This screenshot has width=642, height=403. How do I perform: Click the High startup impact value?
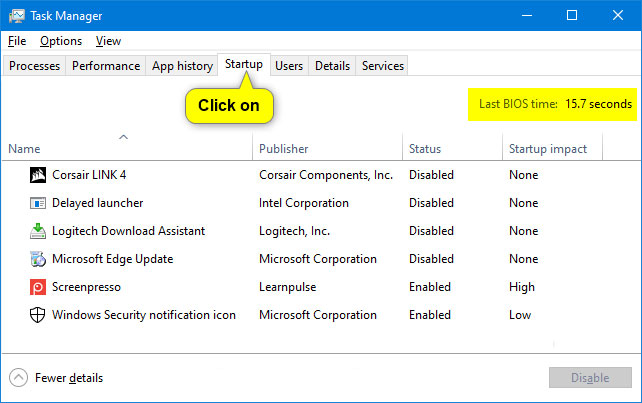(522, 287)
